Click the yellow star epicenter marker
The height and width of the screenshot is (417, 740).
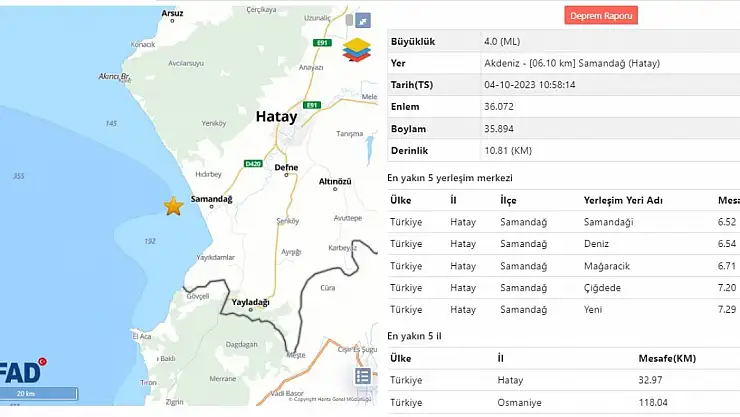pyautogui.click(x=173, y=206)
